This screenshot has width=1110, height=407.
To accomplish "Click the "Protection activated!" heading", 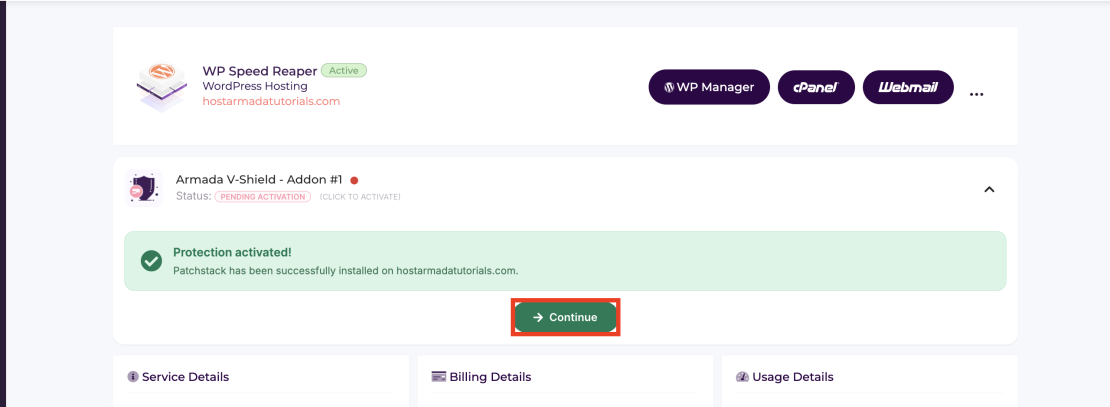I will [x=232, y=252].
